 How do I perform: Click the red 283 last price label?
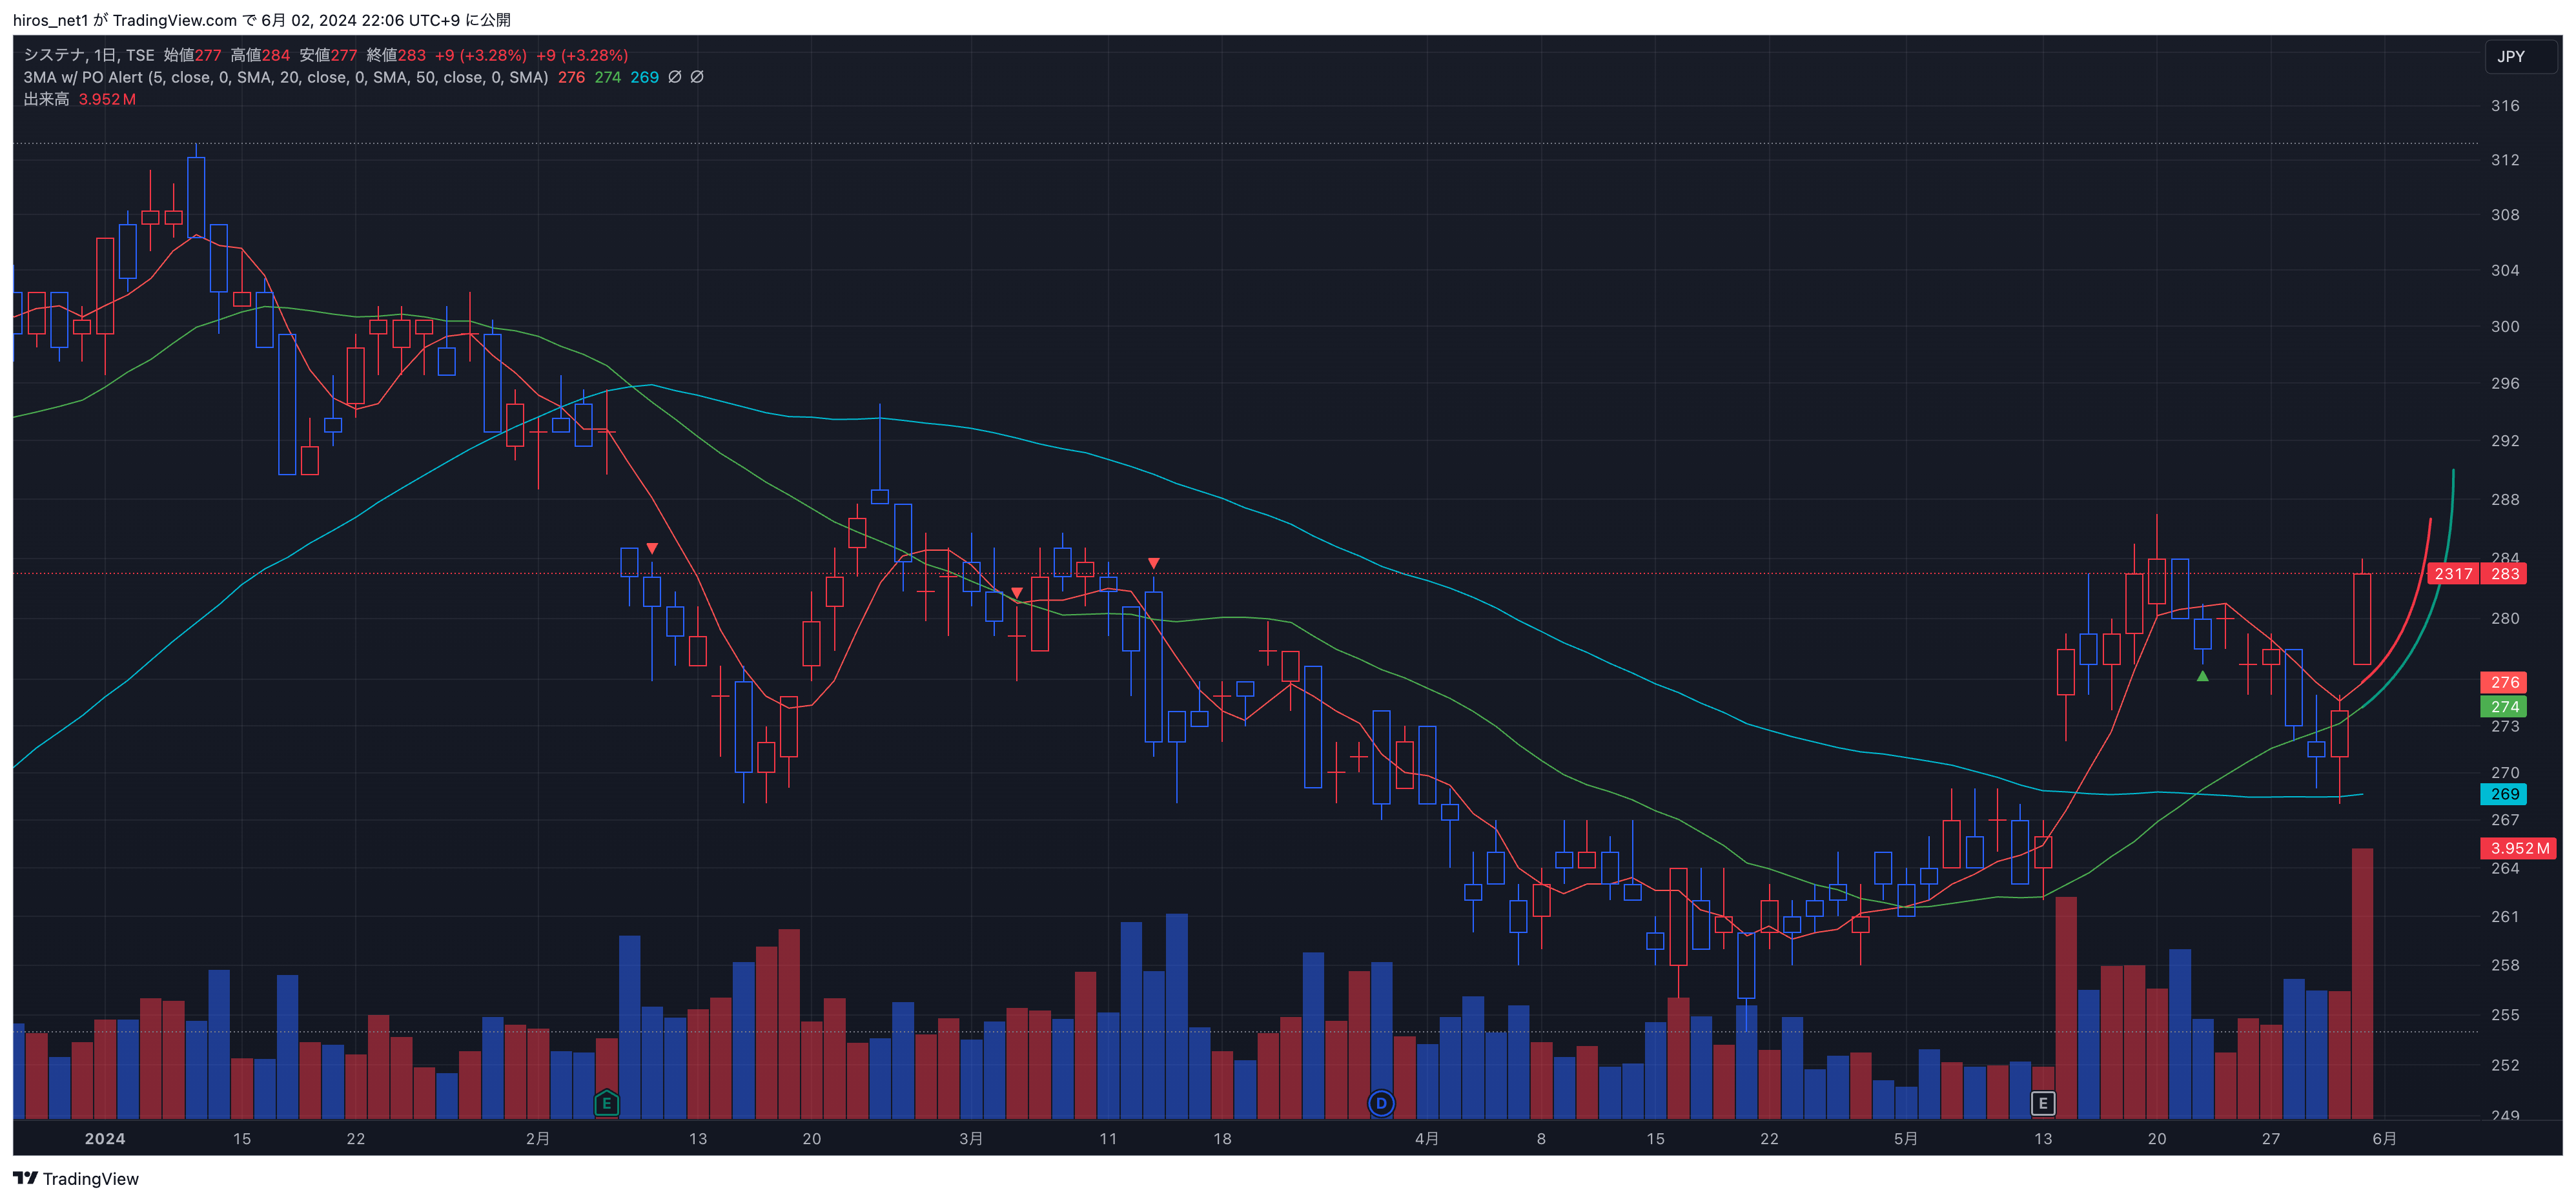[x=2505, y=573]
